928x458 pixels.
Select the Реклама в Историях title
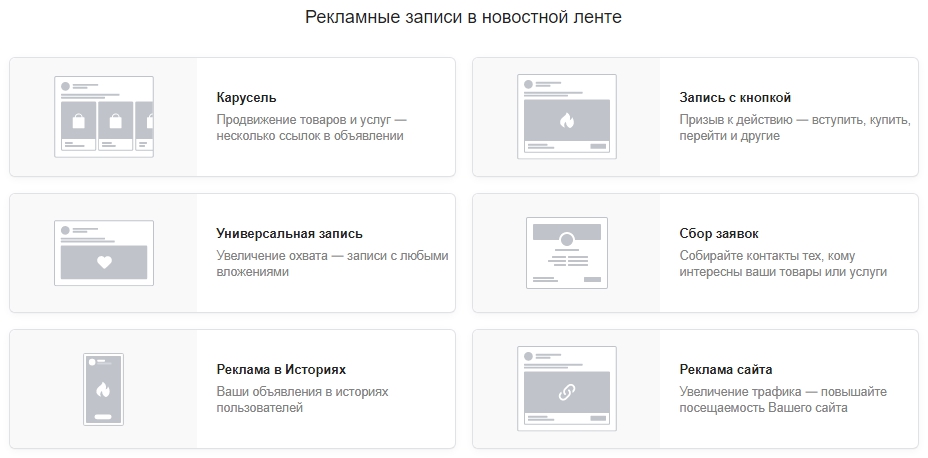[x=281, y=370]
